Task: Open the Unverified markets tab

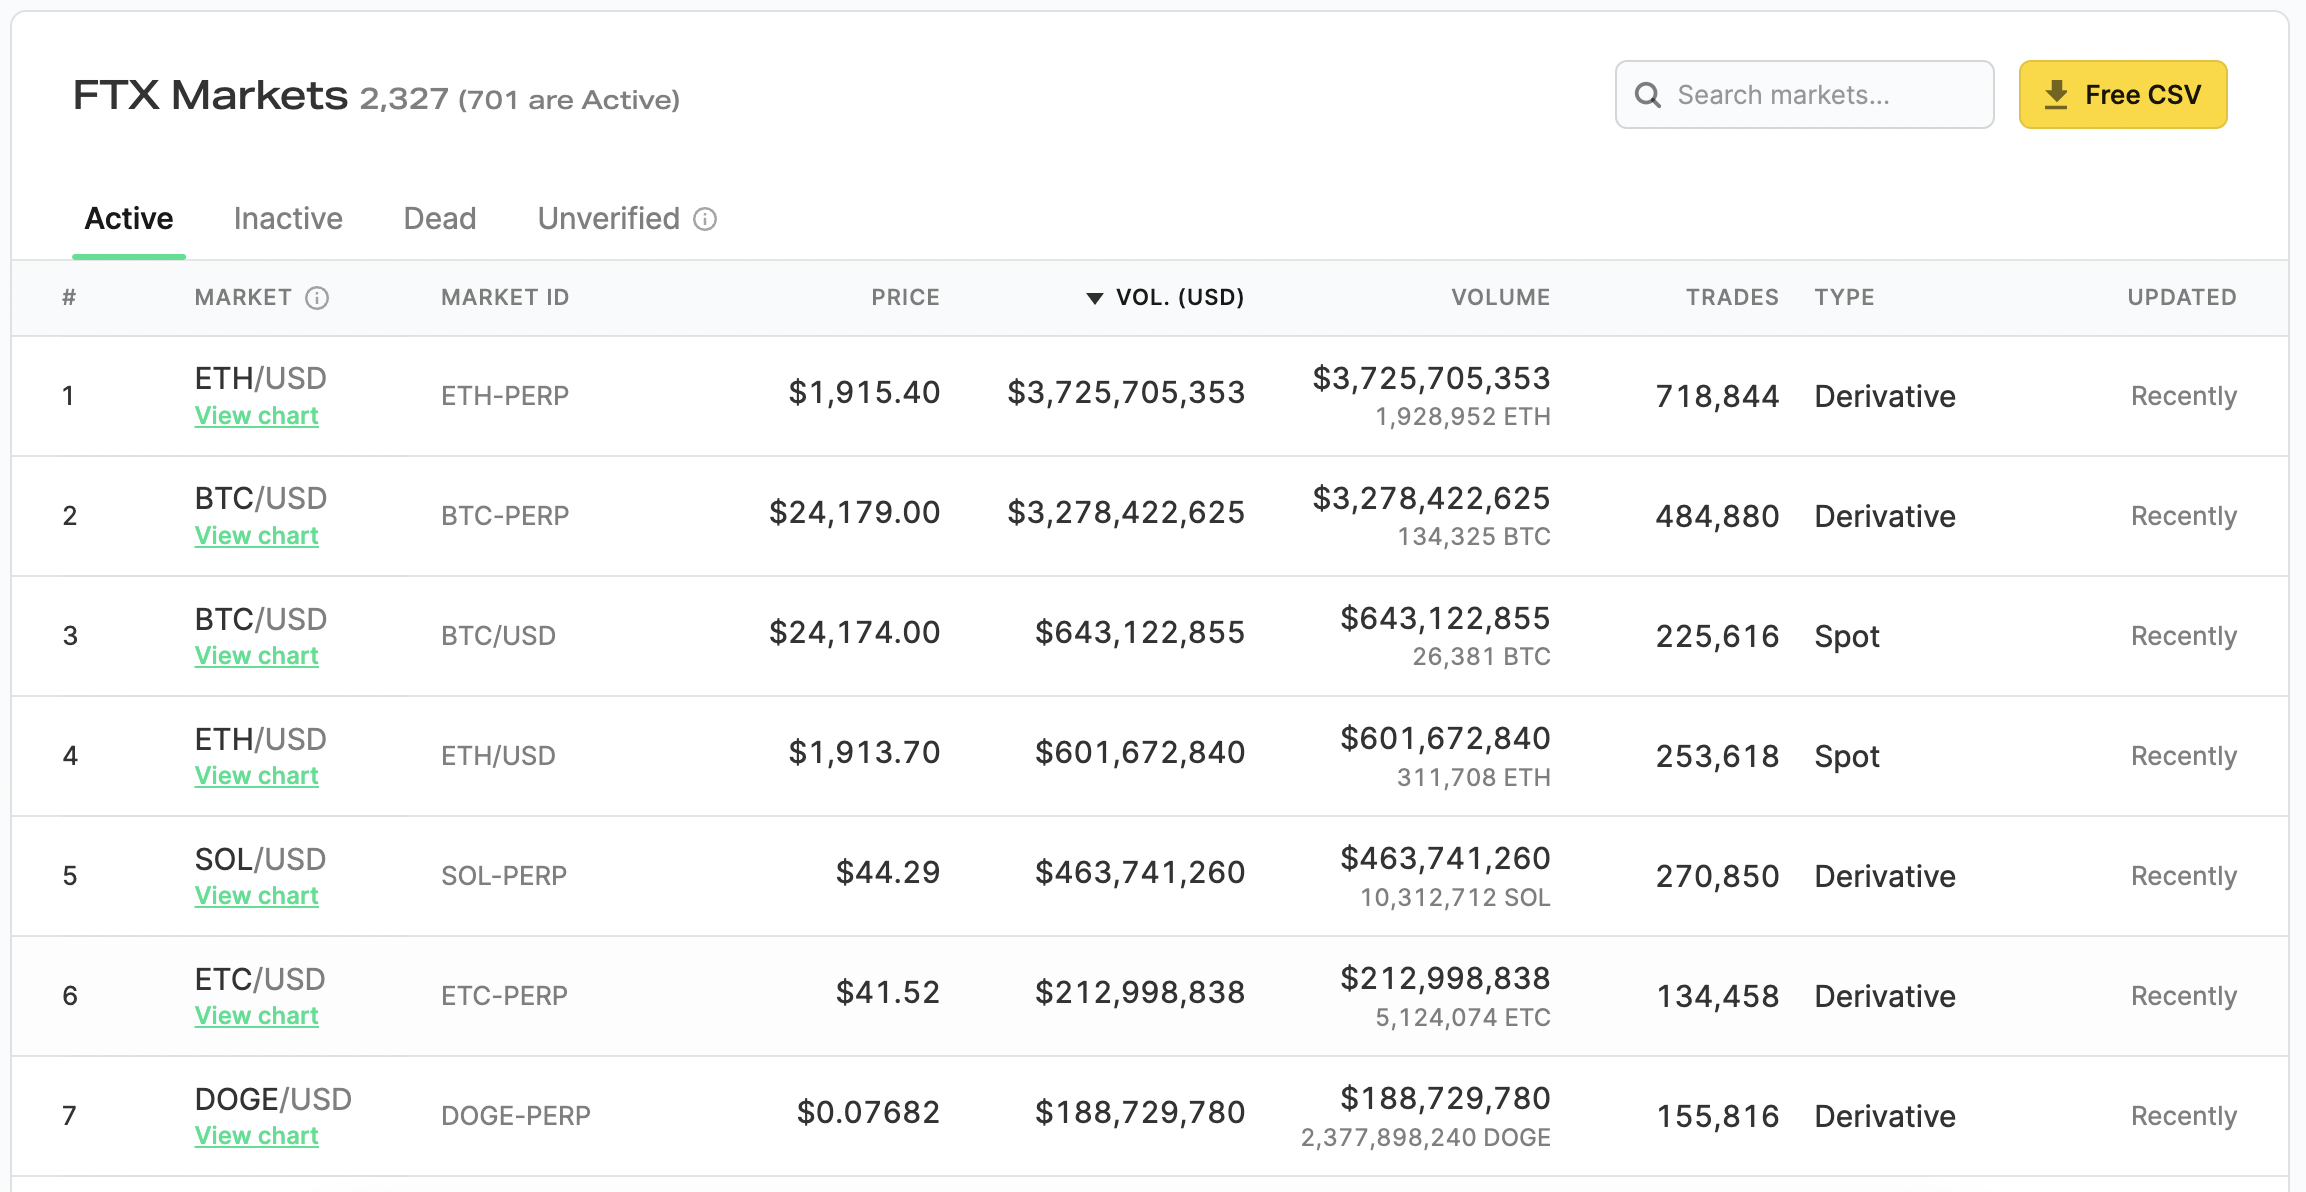Action: [x=609, y=219]
